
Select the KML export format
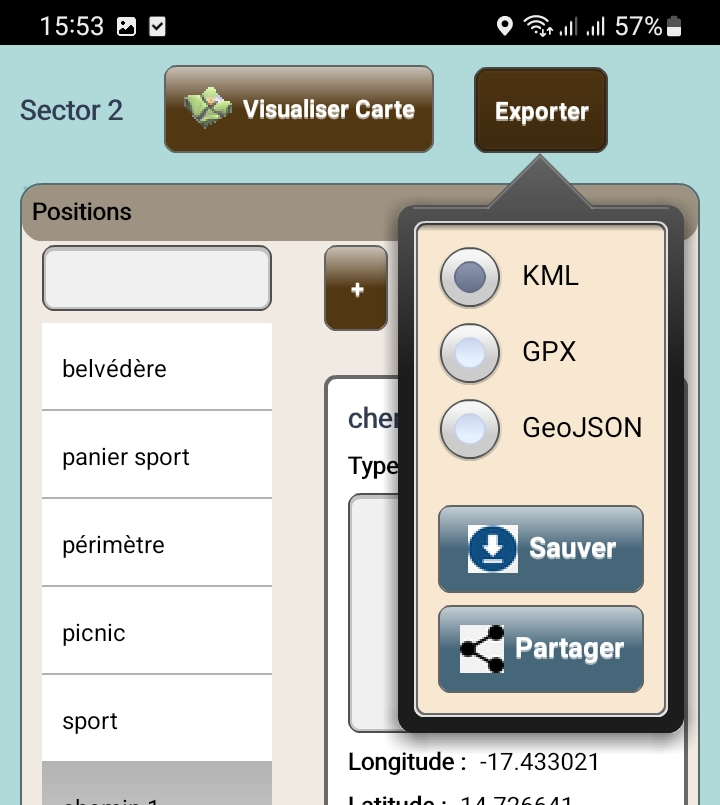(470, 276)
